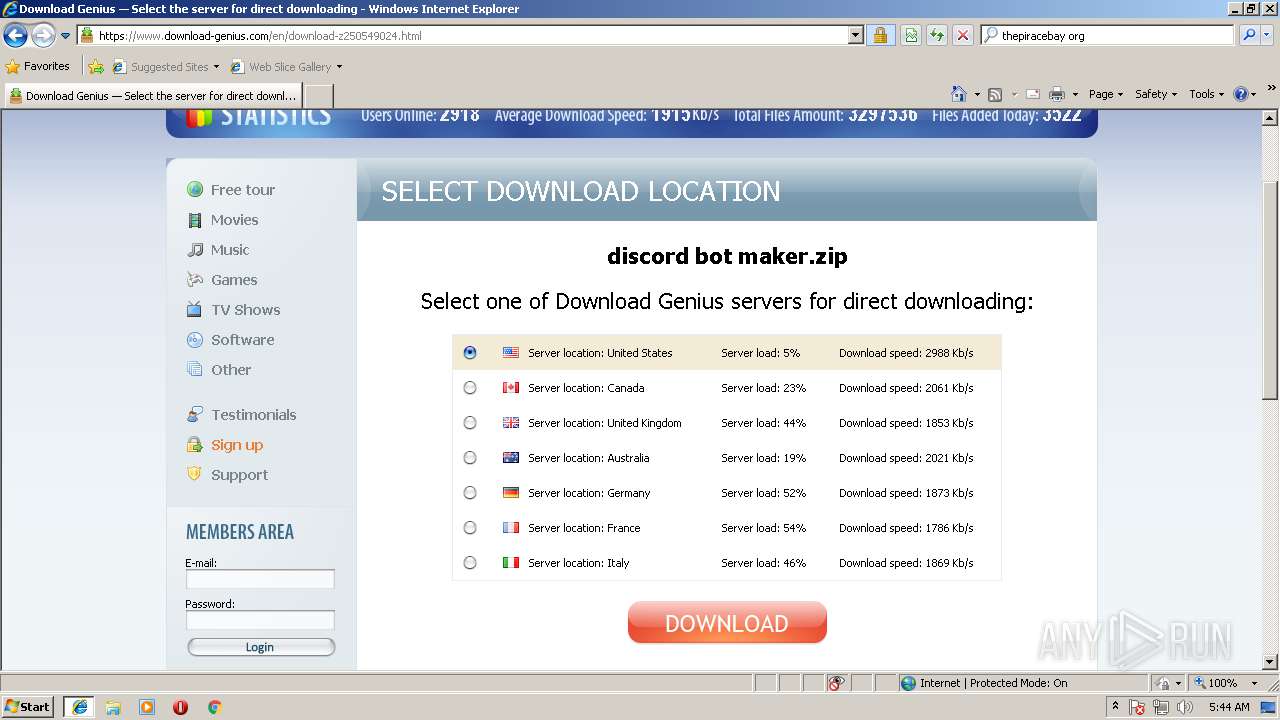Click the volume speaker tray icon

point(1184,707)
